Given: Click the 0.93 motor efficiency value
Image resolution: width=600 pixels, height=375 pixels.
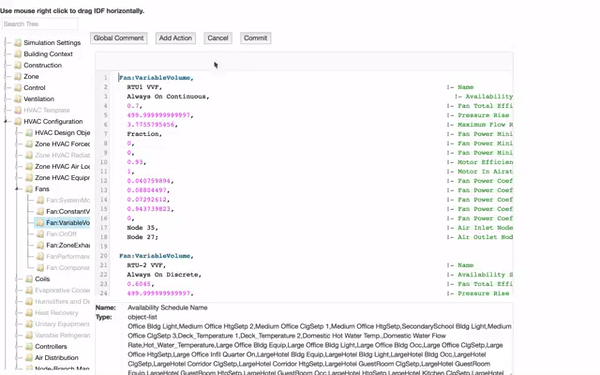Looking at the screenshot, I should pos(136,162).
